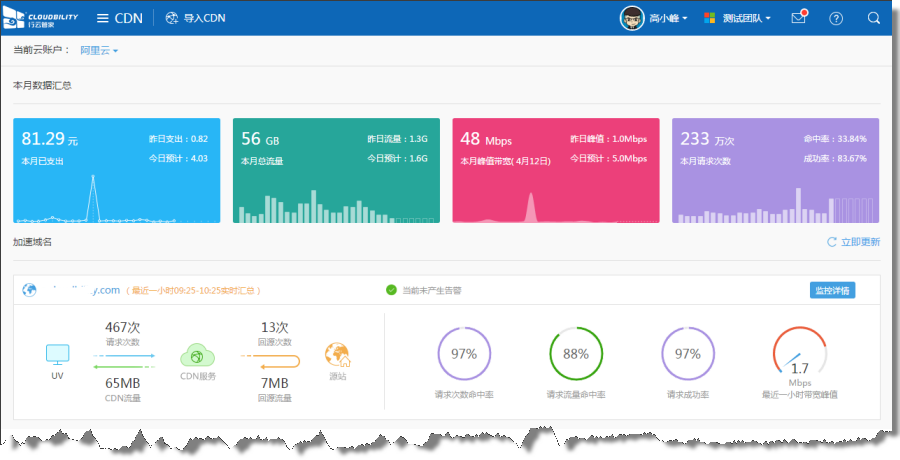Open the hamburger CDN menu
This screenshot has width=900, height=460.
pos(120,18)
